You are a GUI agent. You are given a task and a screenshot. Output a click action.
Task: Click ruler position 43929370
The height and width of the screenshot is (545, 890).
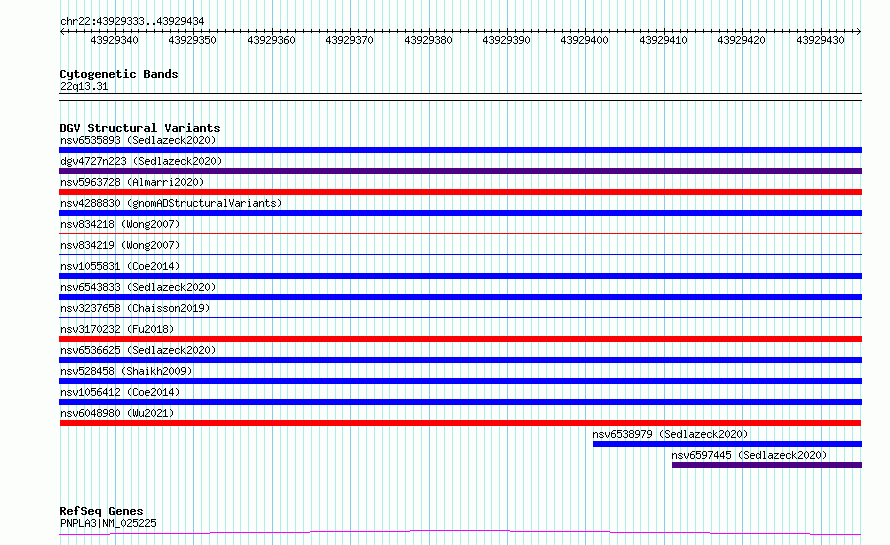[350, 40]
